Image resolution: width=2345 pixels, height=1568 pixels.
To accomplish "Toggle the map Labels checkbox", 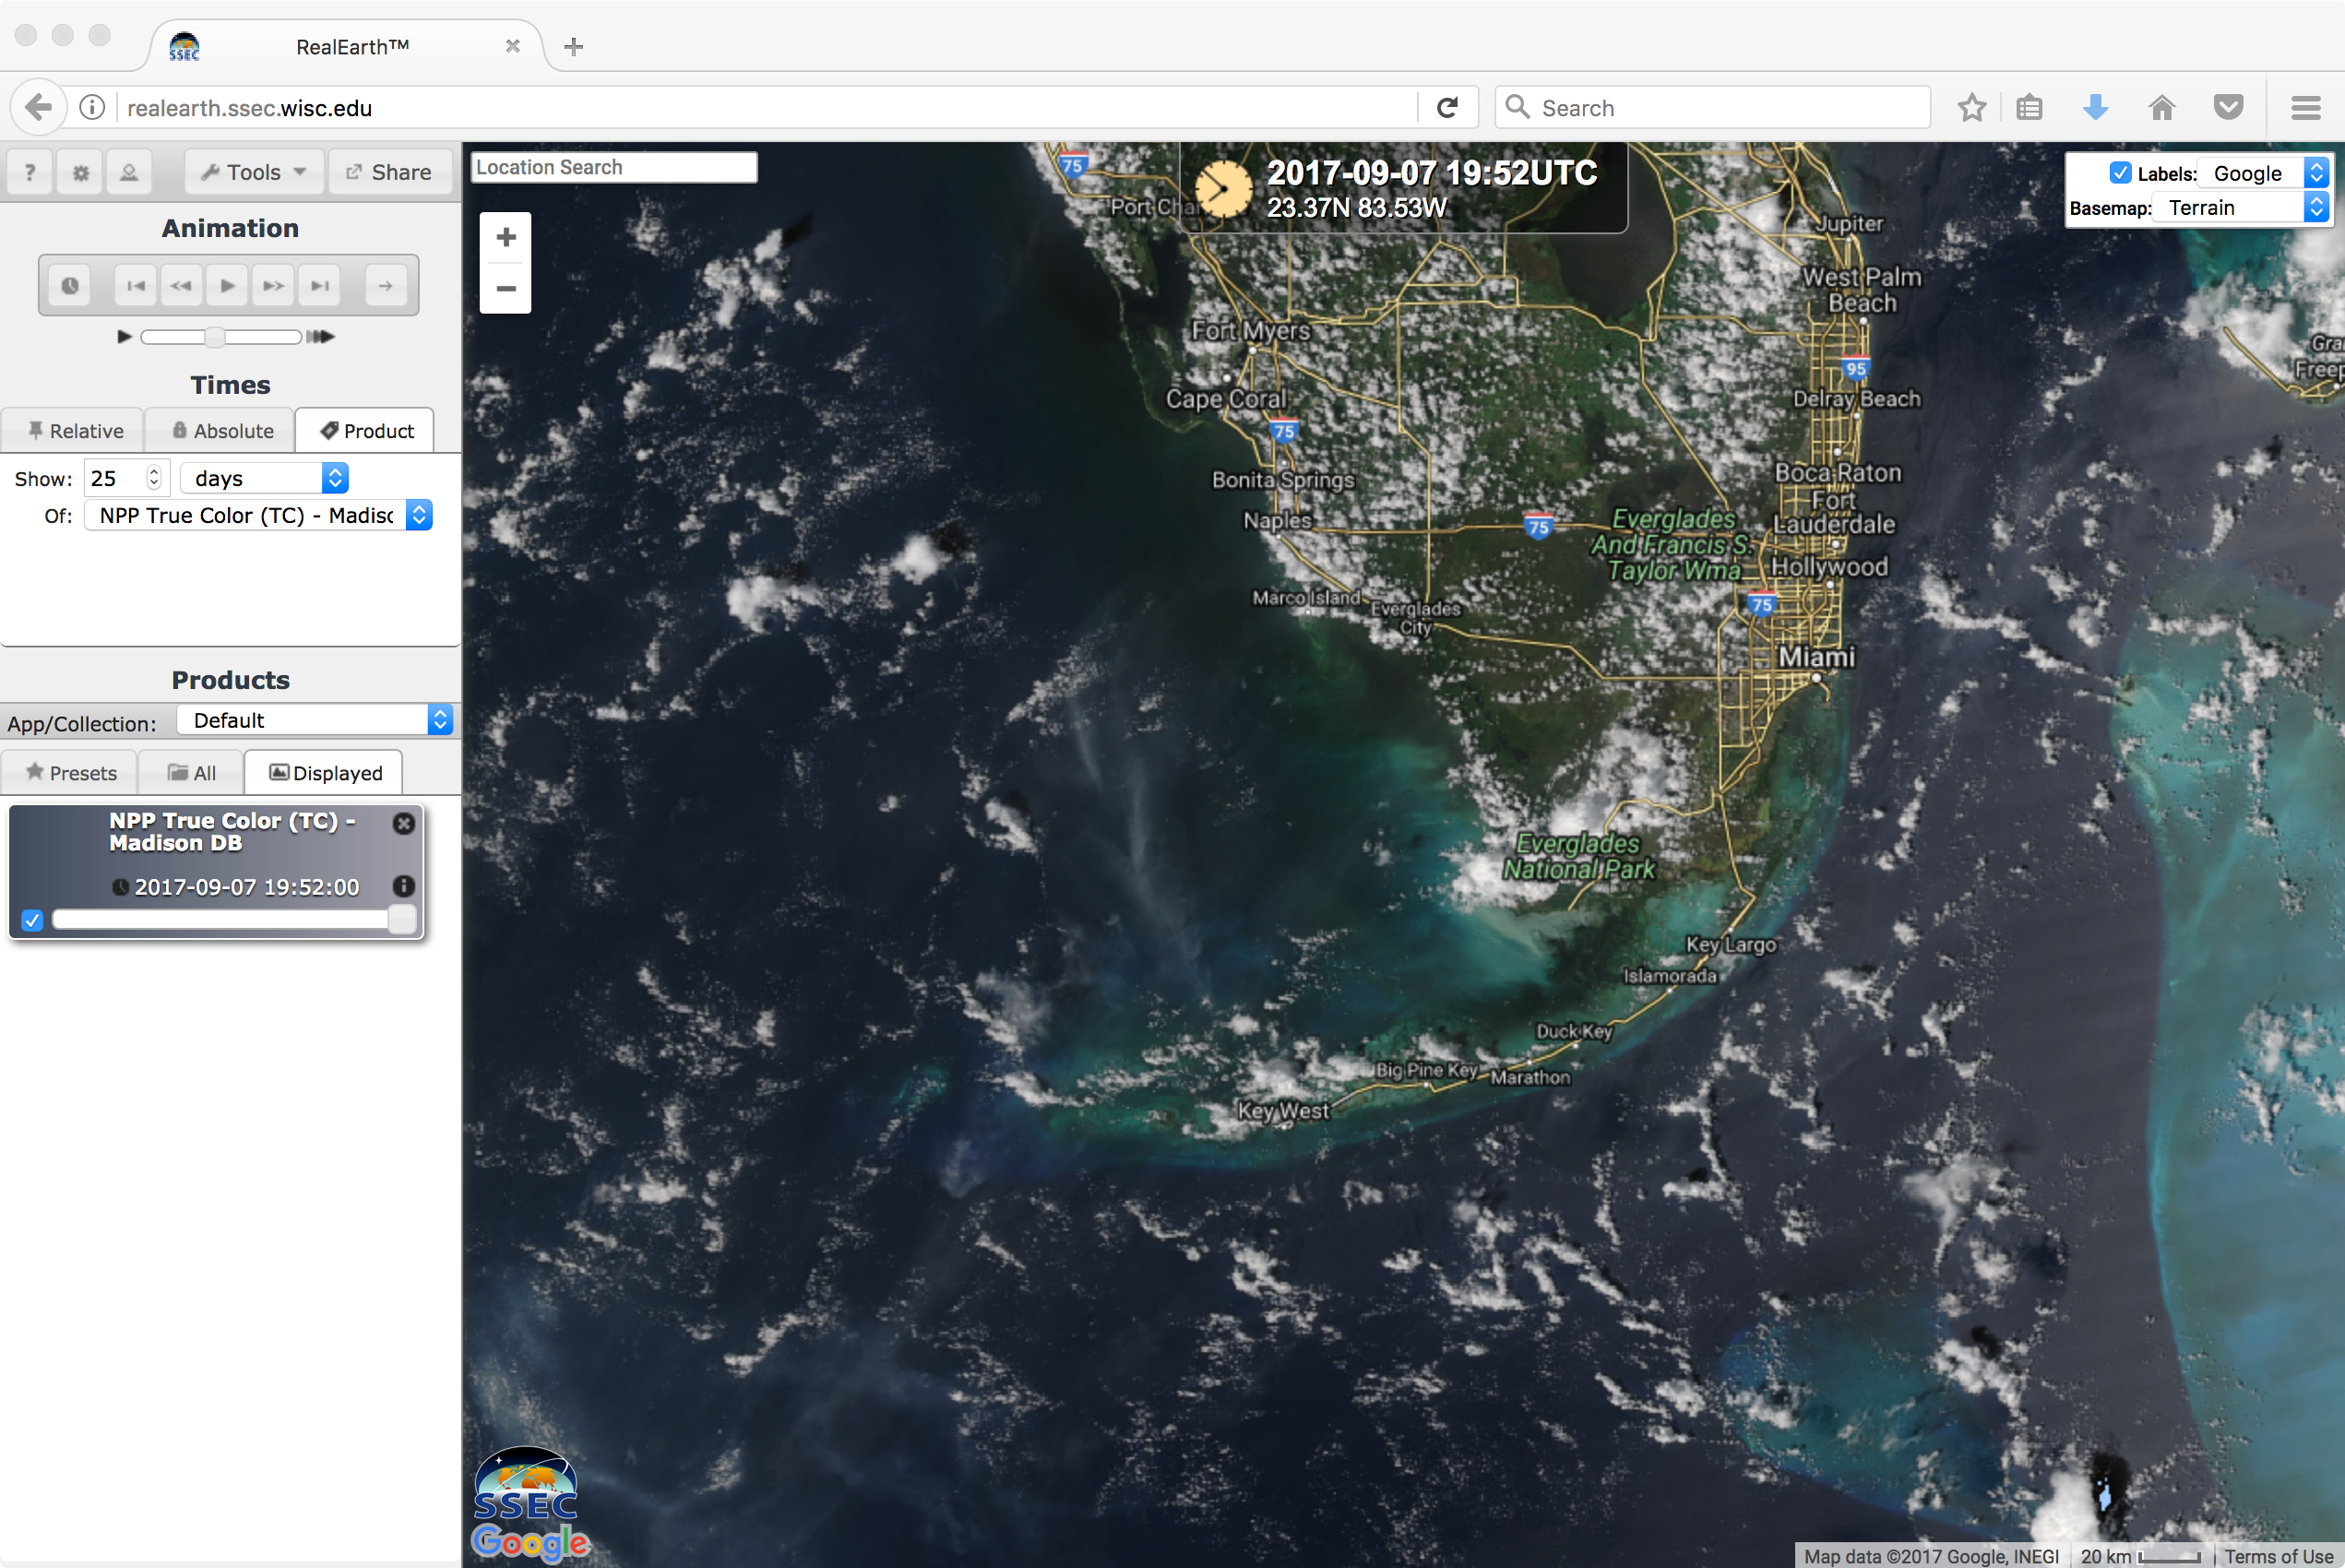I will point(2119,173).
